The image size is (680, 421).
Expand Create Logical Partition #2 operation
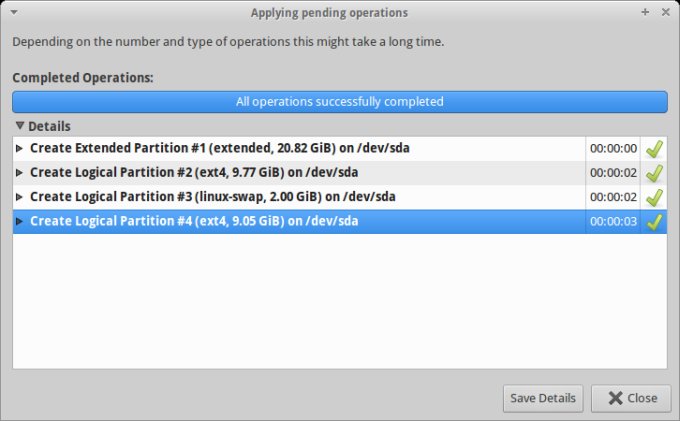click(19, 173)
